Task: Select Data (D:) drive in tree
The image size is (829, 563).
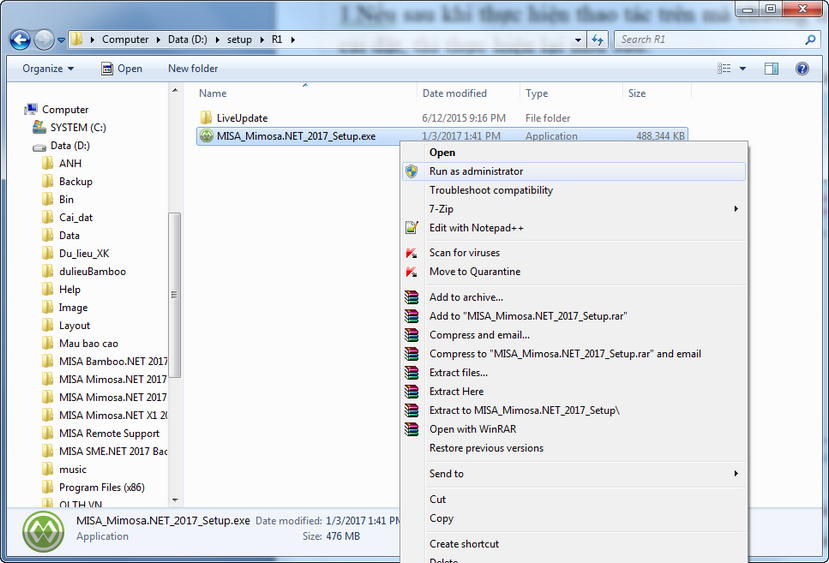Action: (x=61, y=145)
